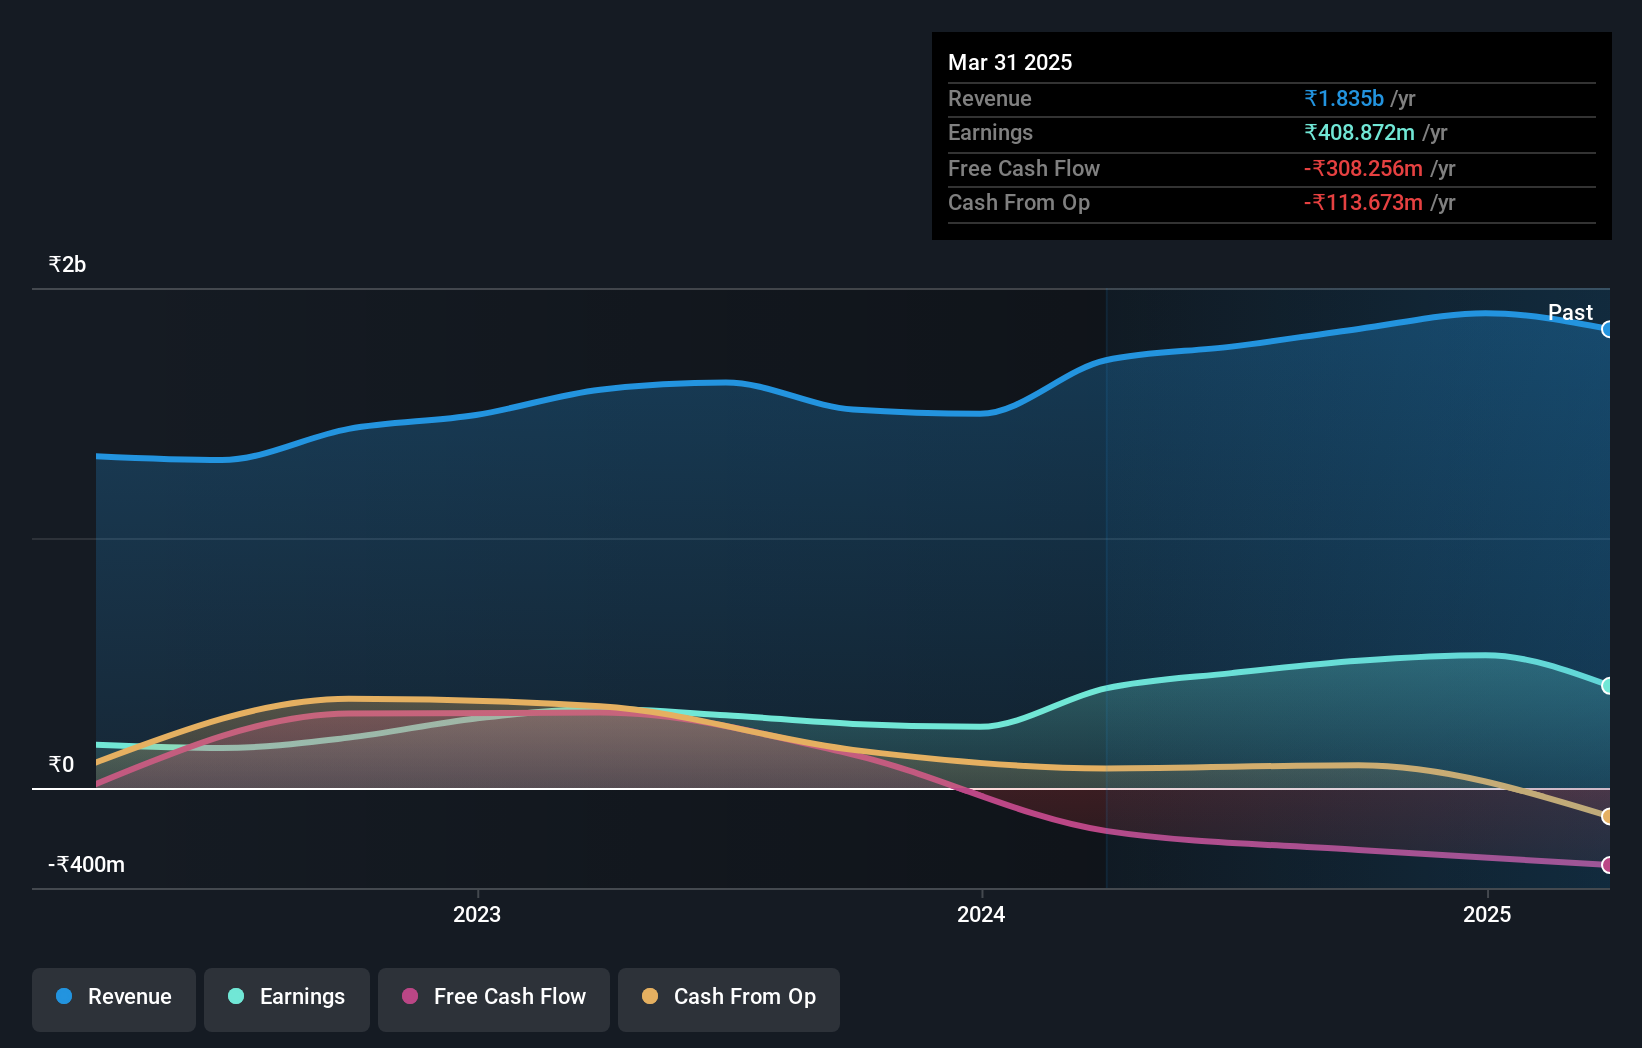The image size is (1642, 1048).
Task: Select the 2025 axis label
Action: click(1486, 913)
